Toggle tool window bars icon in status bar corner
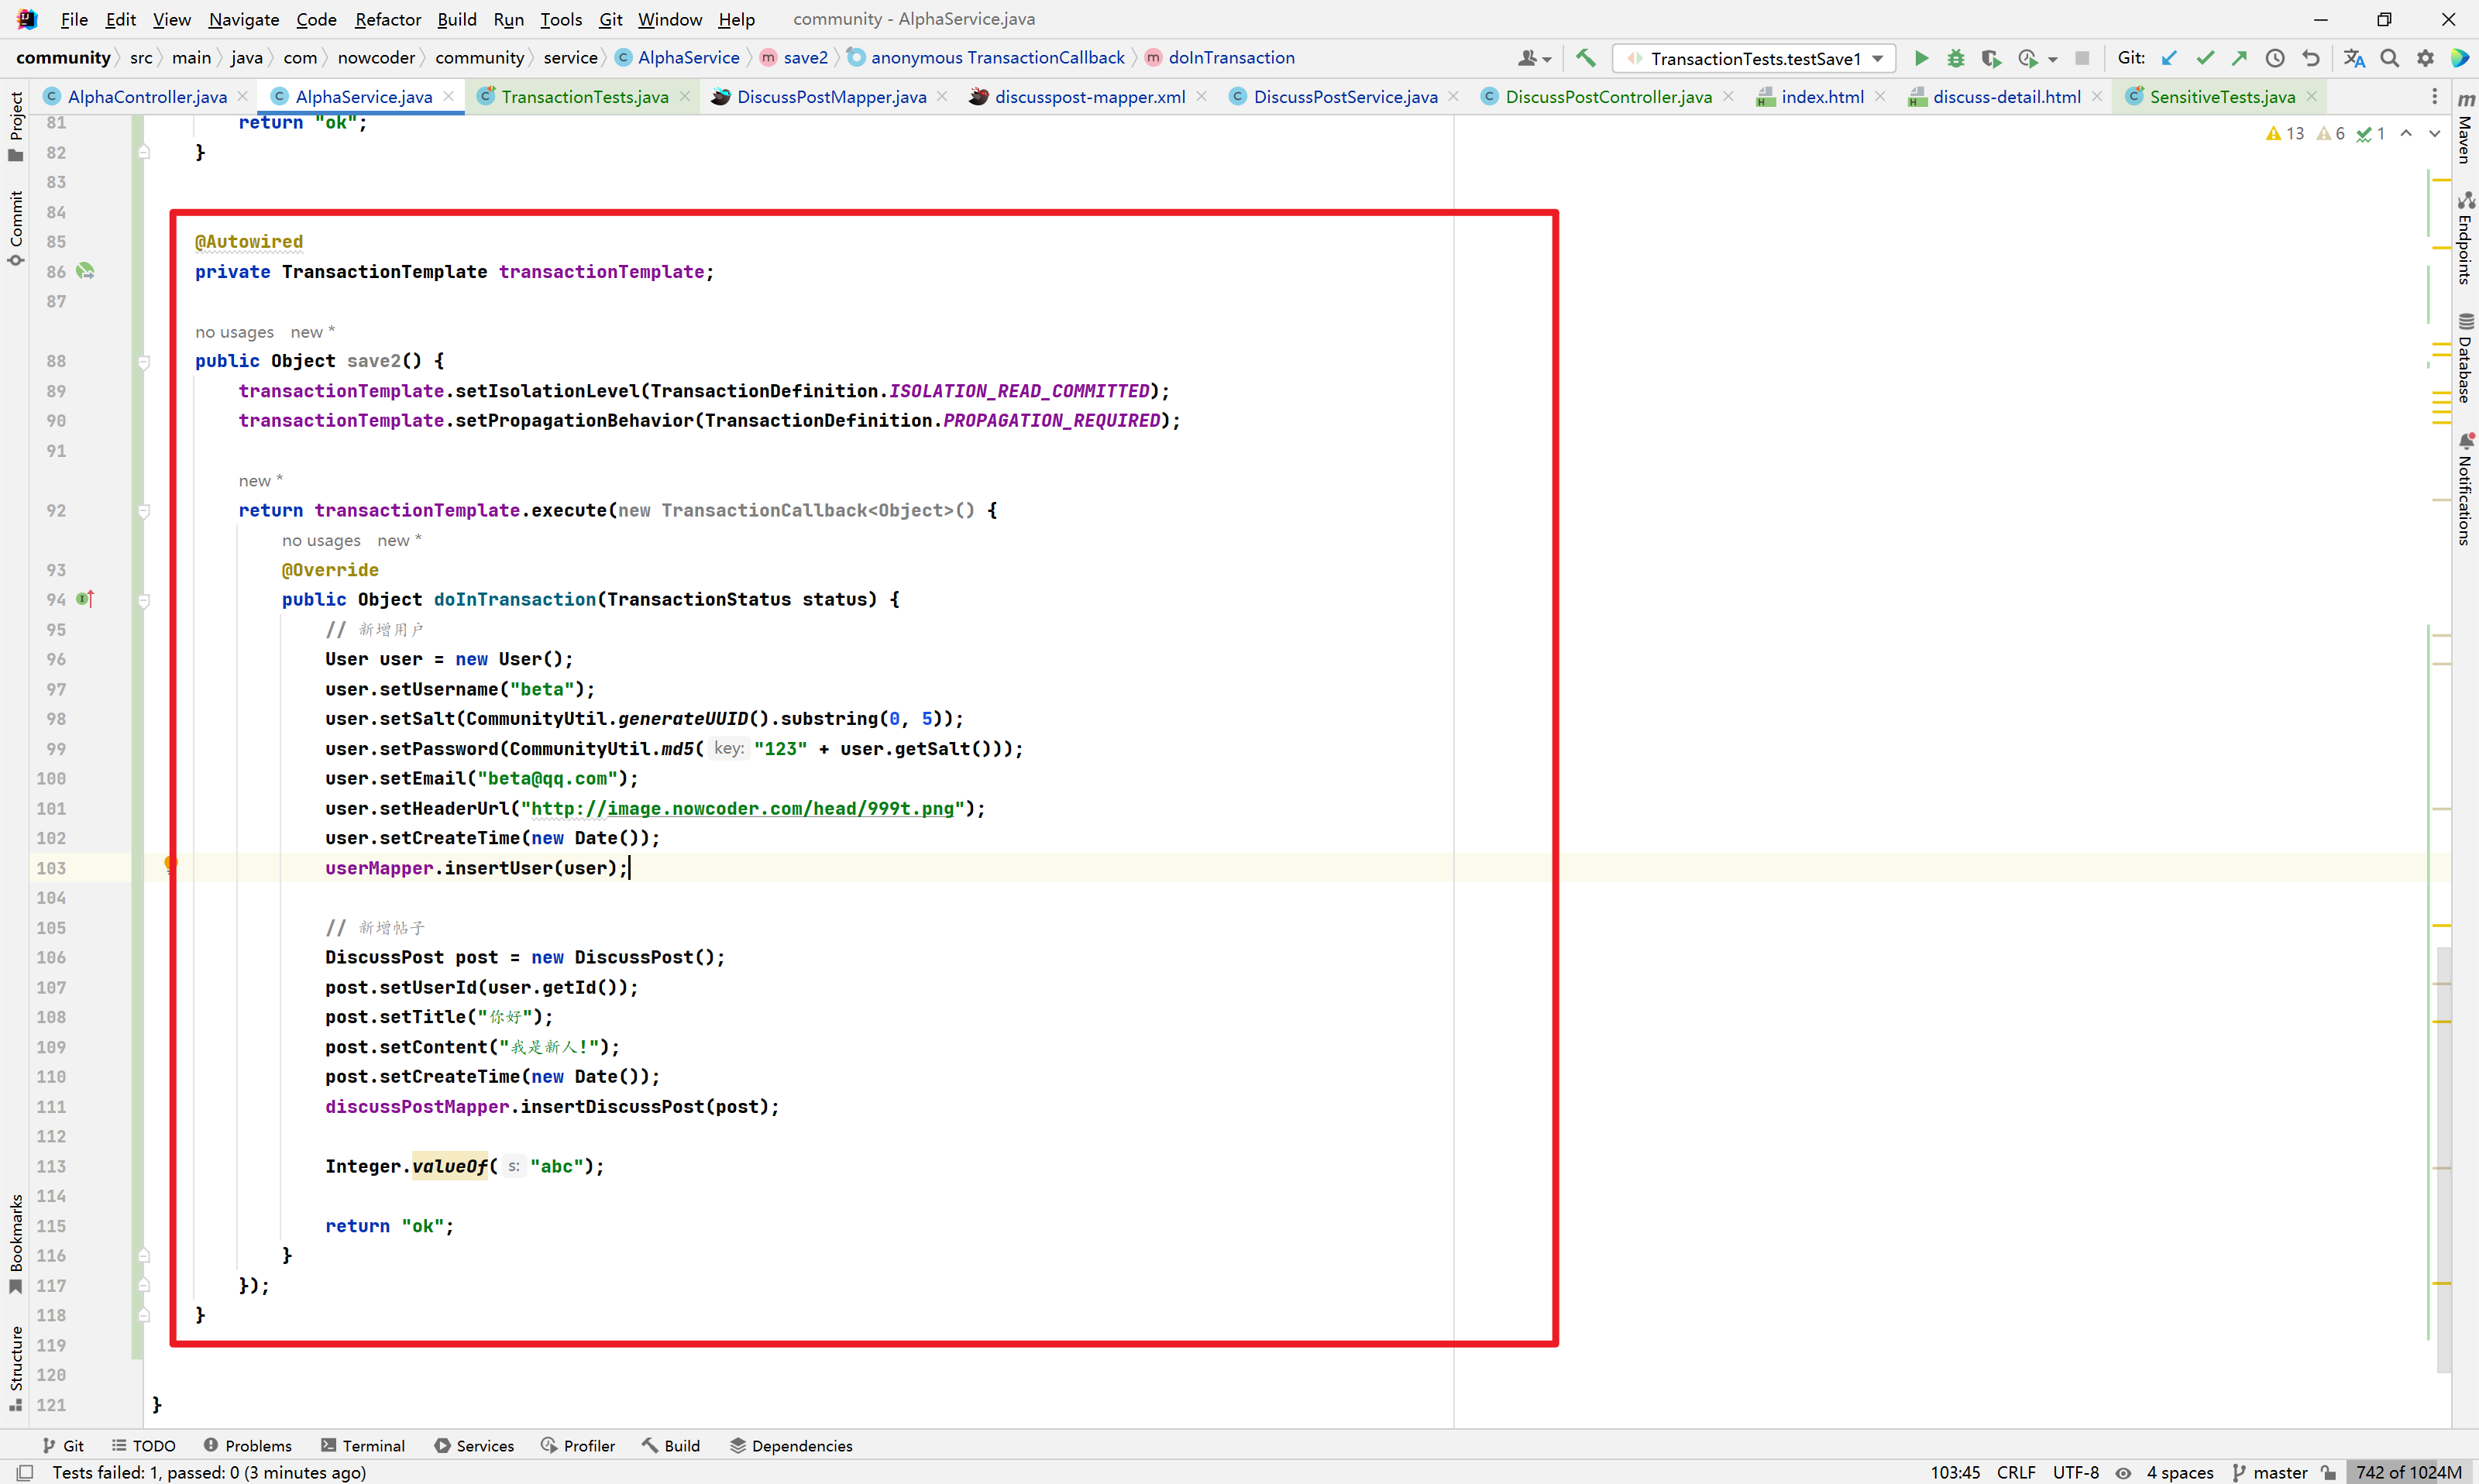 (25, 1472)
